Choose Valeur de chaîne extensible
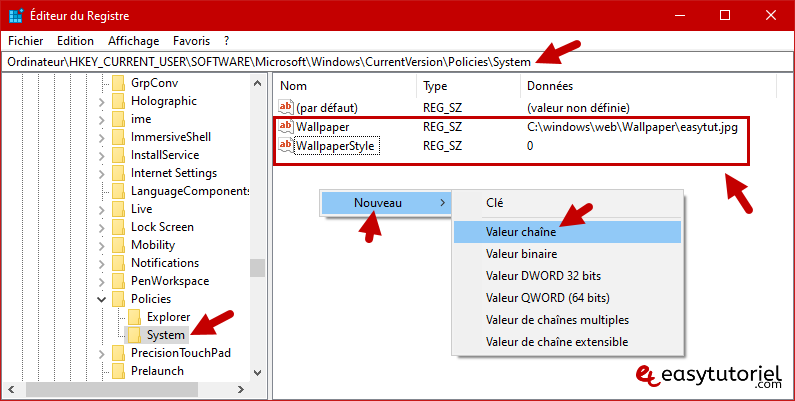The width and height of the screenshot is (795, 401). 567,342
